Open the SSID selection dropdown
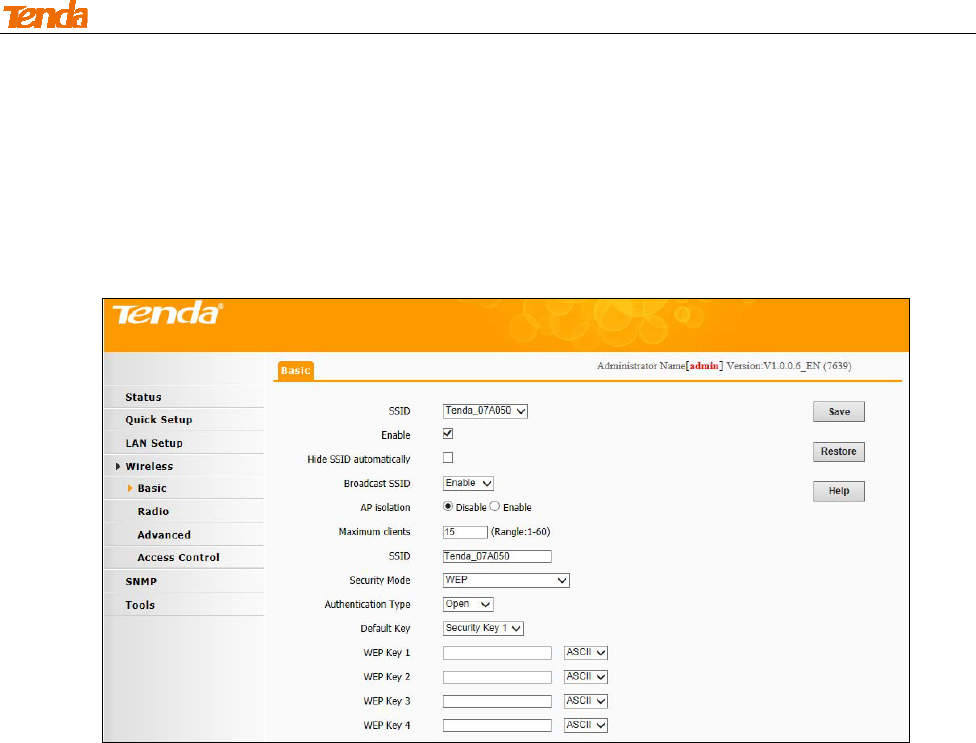This screenshot has width=976, height=743. [x=486, y=411]
